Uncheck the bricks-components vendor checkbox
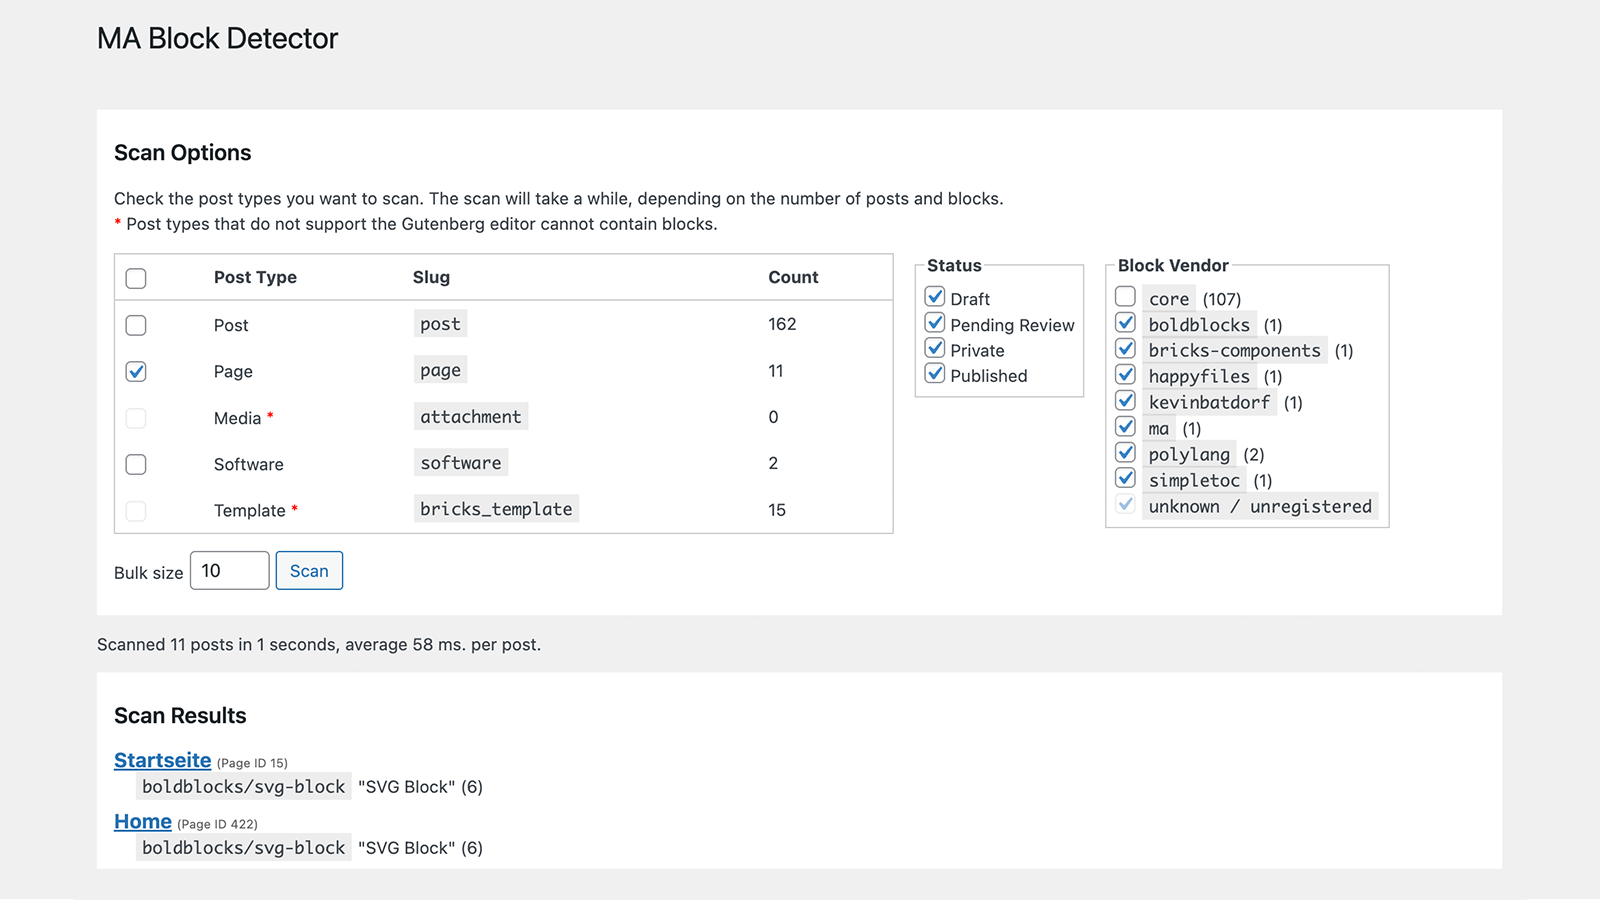Screen dimensions: 1600x900 [x=1125, y=349]
